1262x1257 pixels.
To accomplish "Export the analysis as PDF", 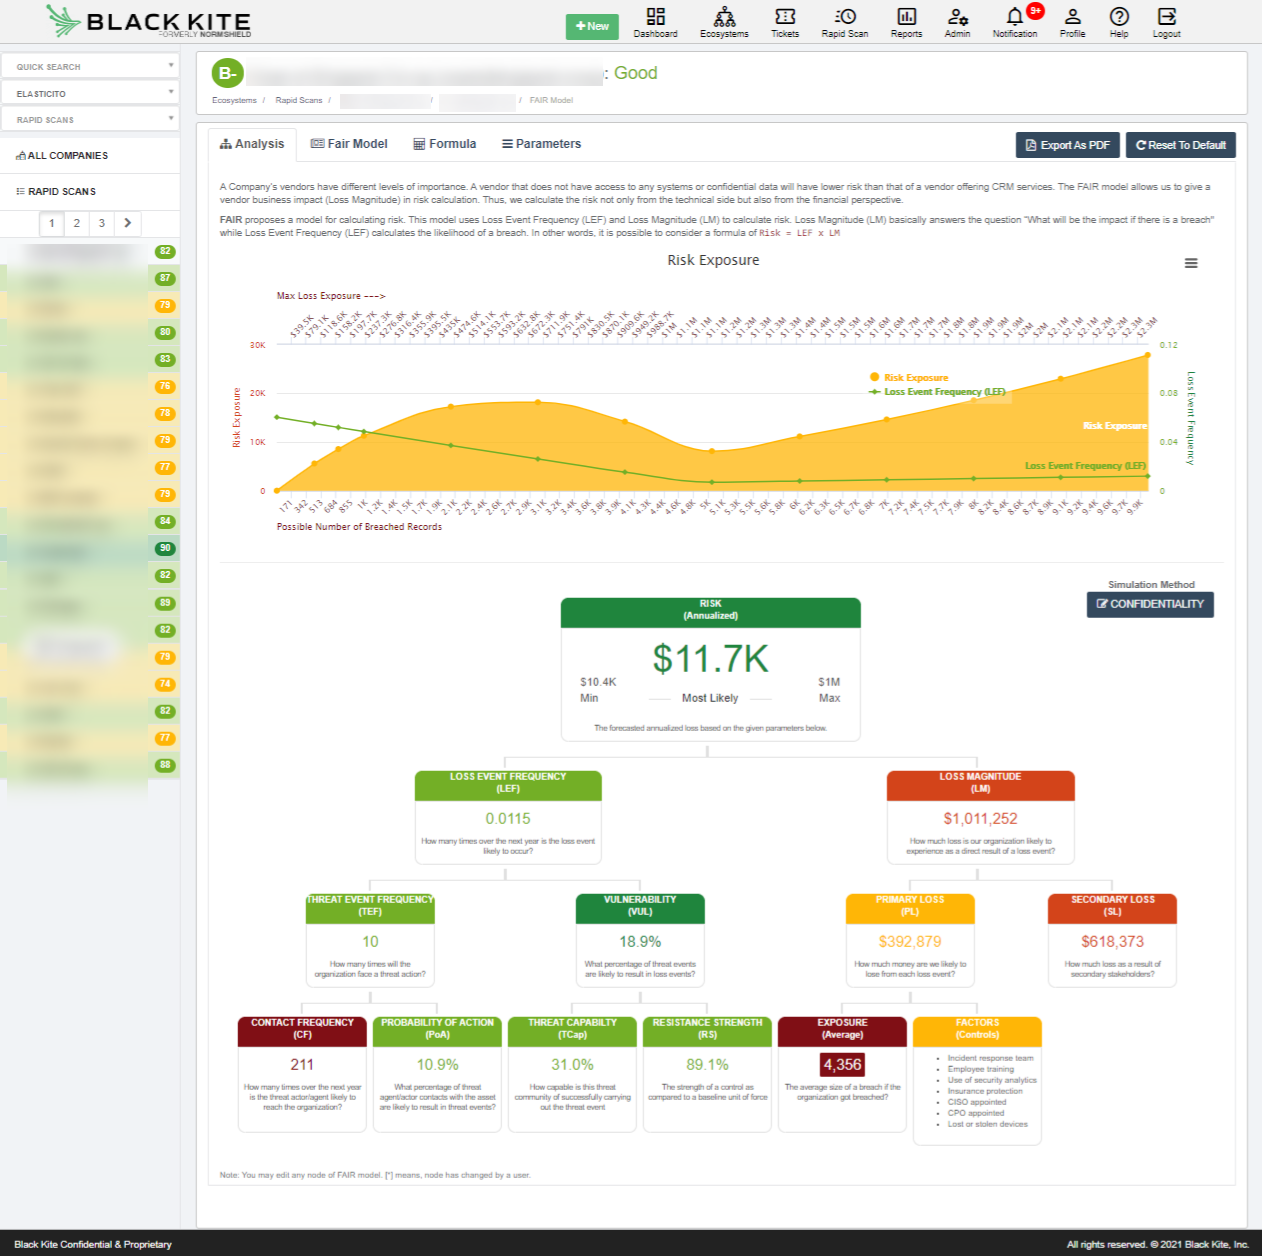I will (1067, 144).
